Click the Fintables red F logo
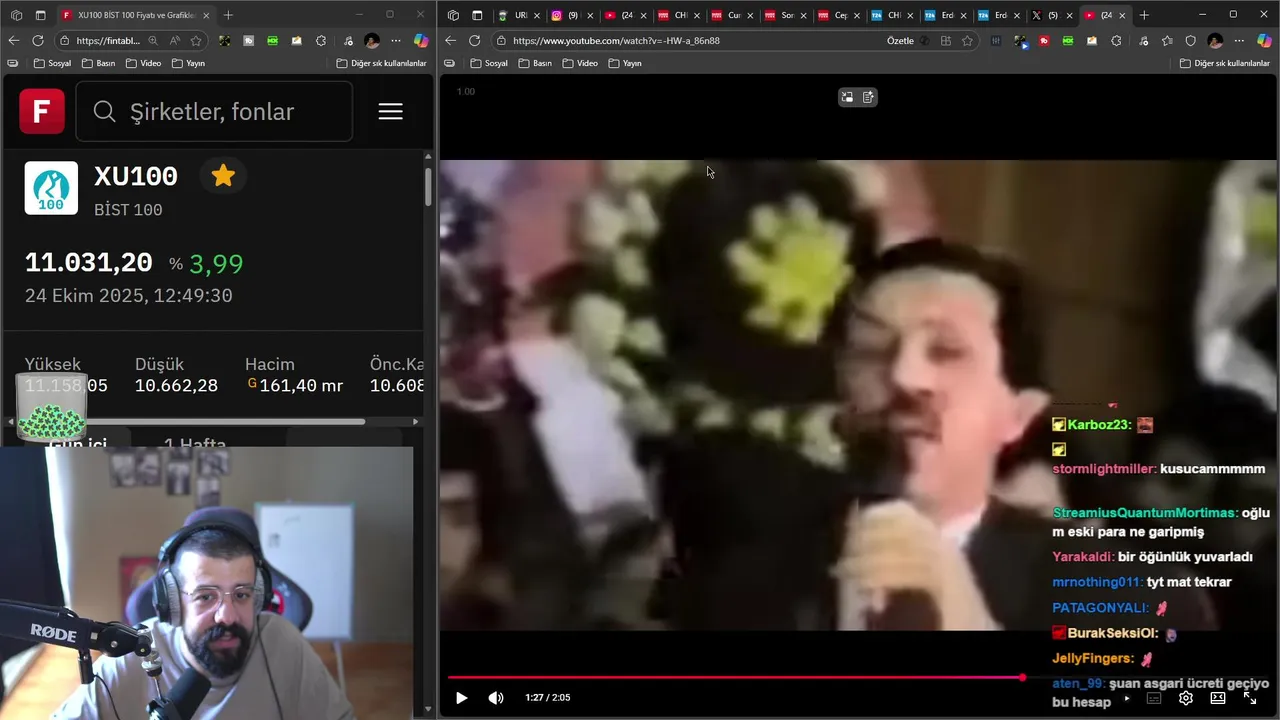This screenshot has height=720, width=1280. coord(42,111)
